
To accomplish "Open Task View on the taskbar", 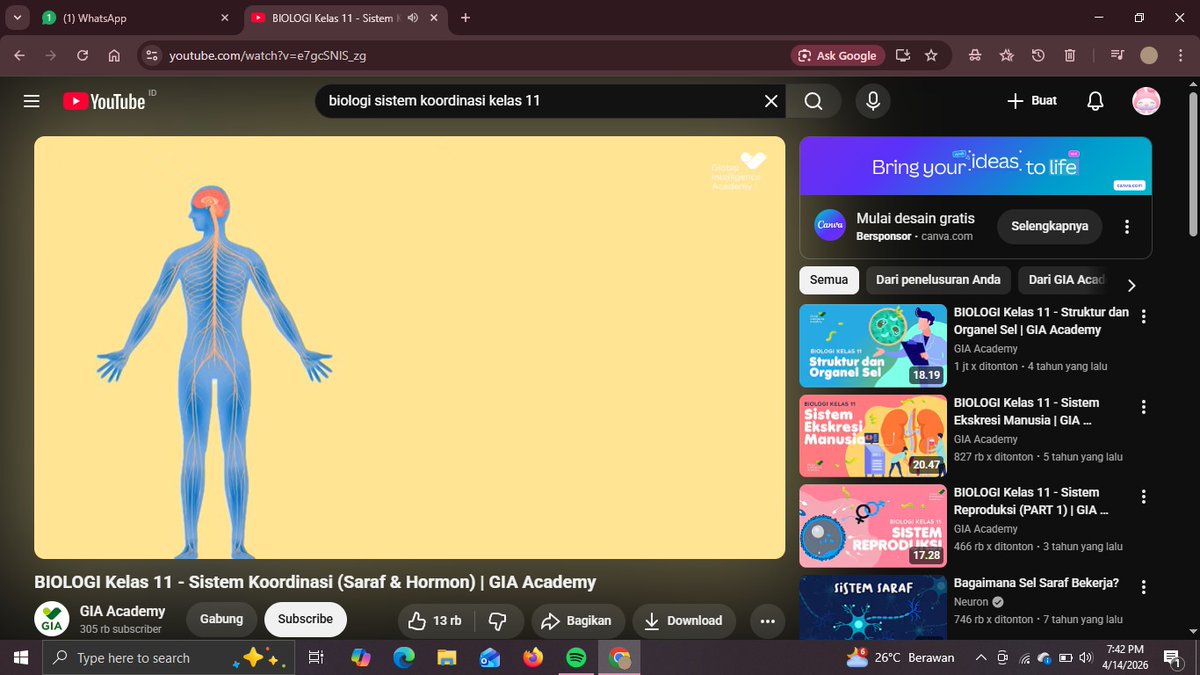I will (316, 658).
